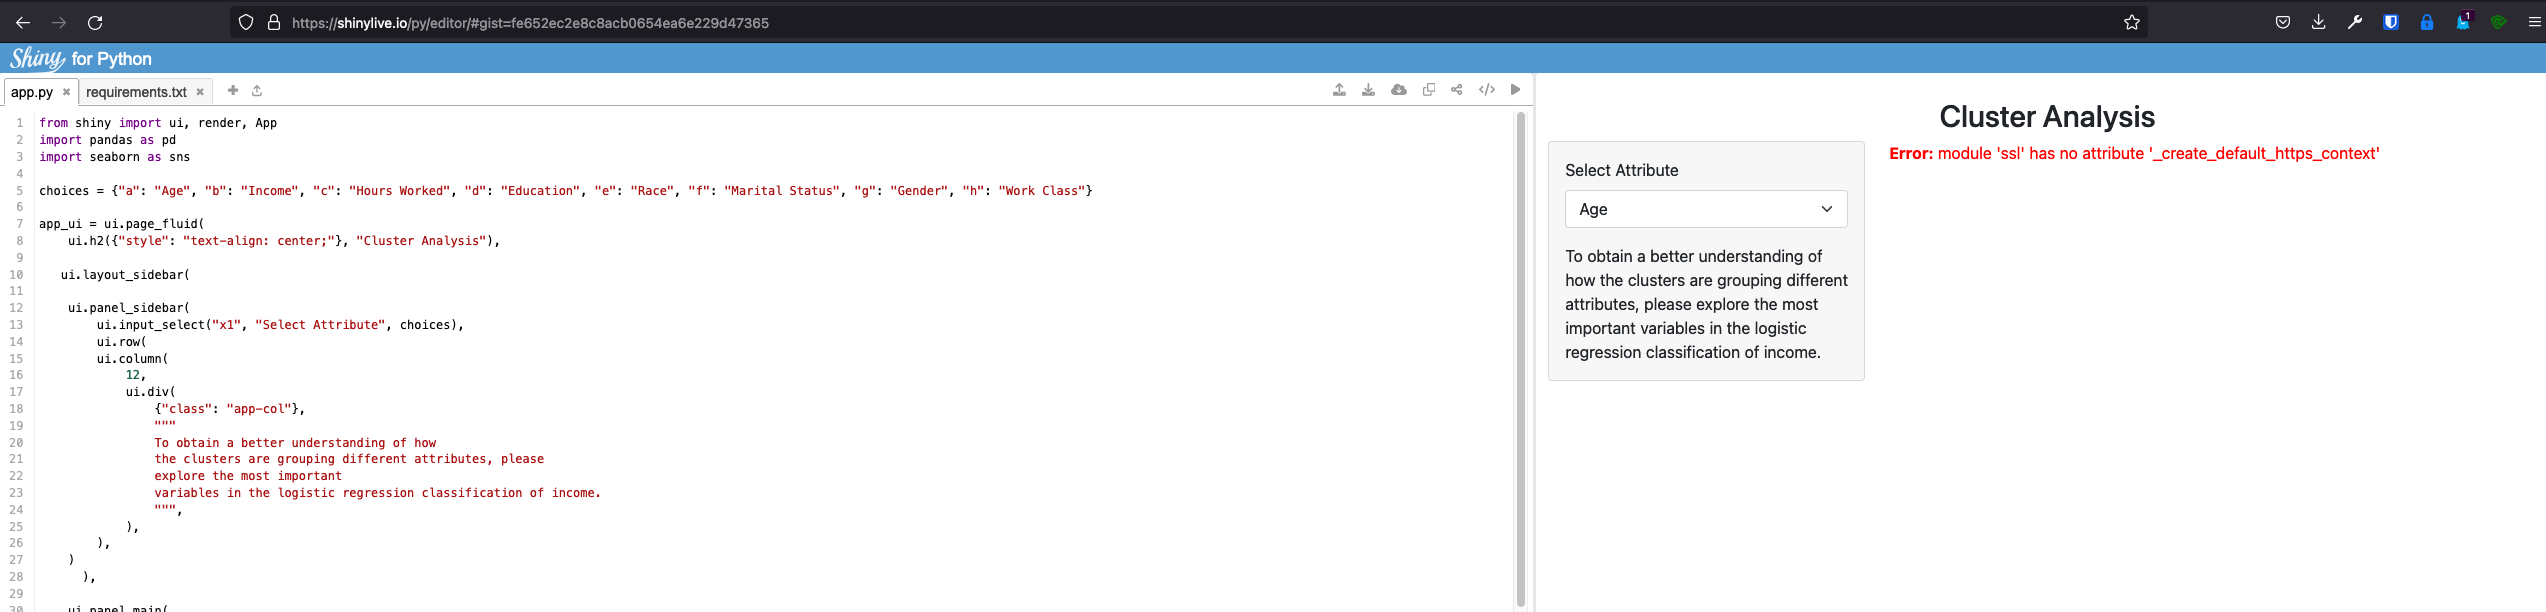Open the Bitwarden extension

2391,22
